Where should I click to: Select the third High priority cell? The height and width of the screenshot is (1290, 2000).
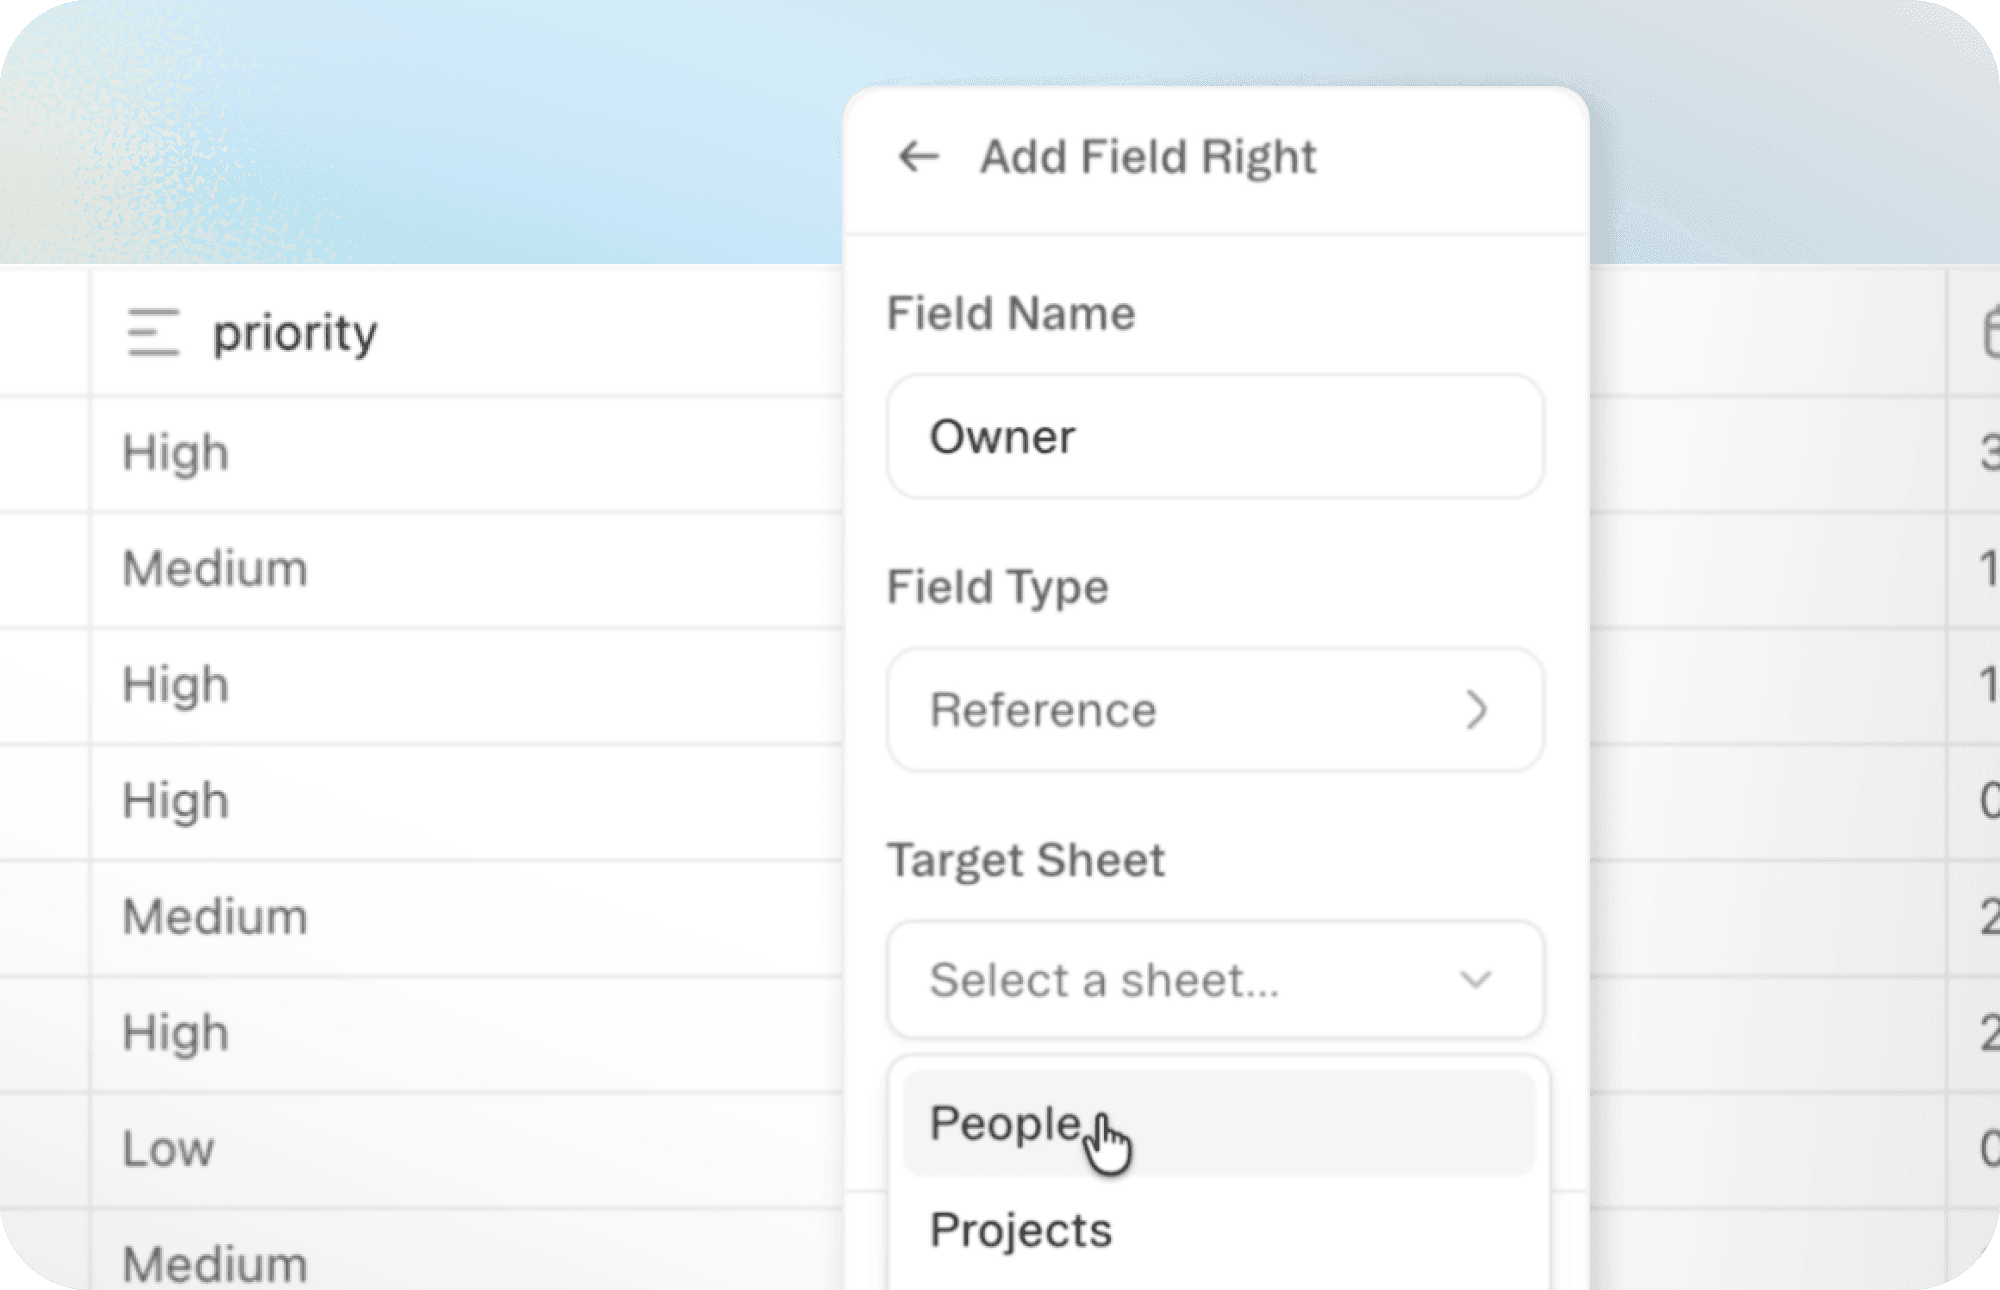(176, 801)
